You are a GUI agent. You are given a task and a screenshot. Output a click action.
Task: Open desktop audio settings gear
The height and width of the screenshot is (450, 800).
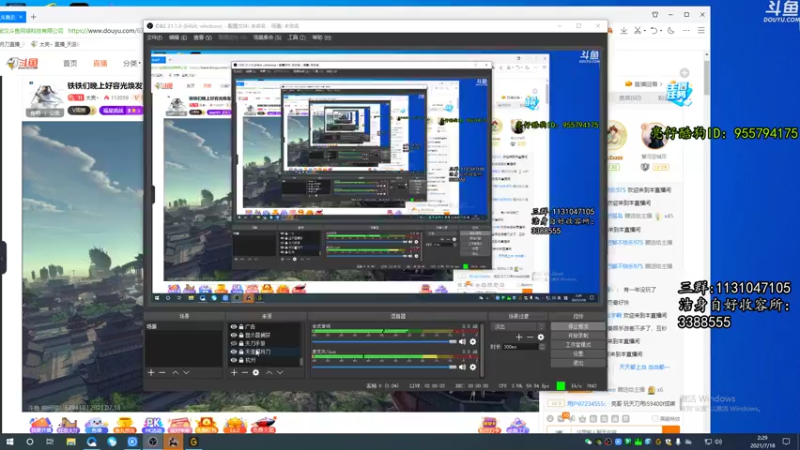473,341
